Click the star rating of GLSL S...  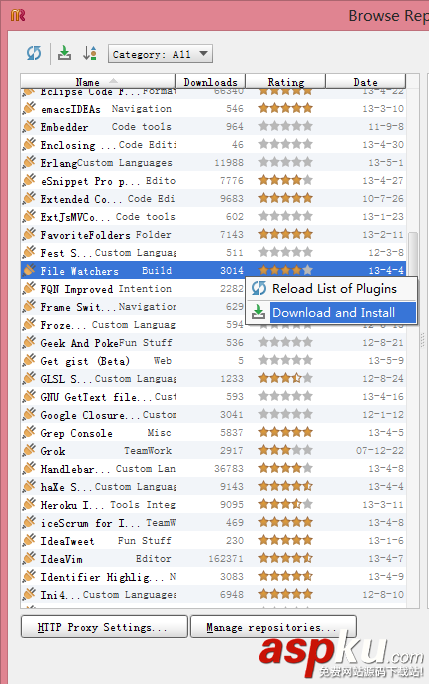[x=285, y=378]
